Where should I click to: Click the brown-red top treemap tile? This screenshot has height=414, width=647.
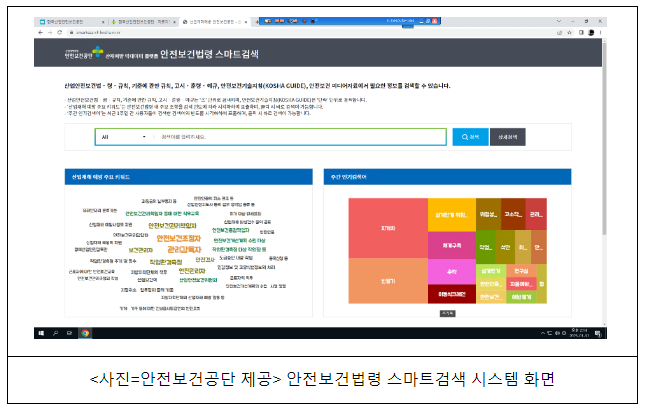513,214
